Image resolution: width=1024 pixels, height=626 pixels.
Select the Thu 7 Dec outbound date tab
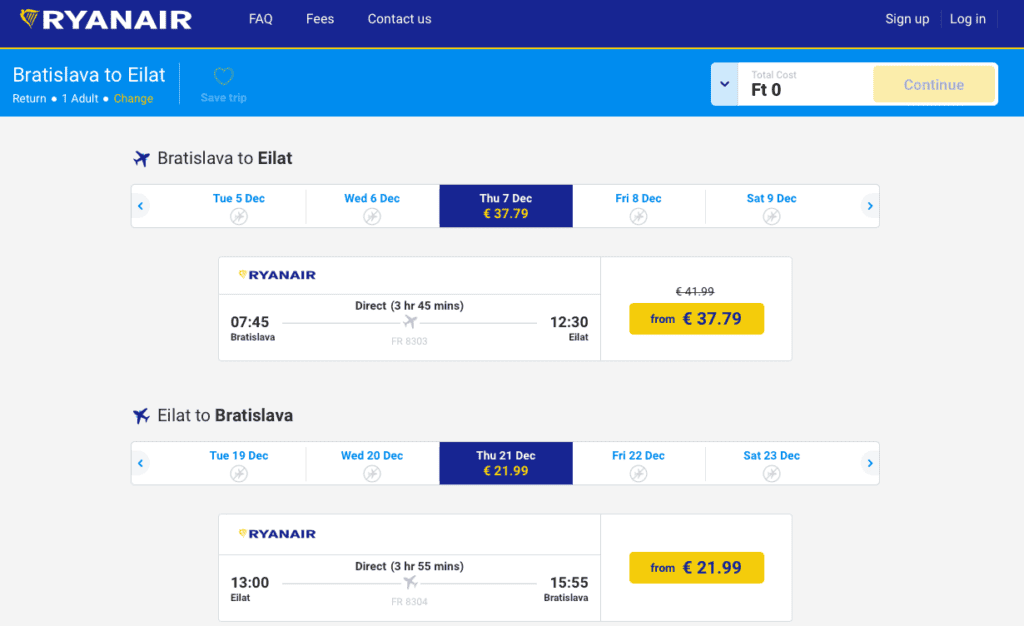[x=506, y=206]
